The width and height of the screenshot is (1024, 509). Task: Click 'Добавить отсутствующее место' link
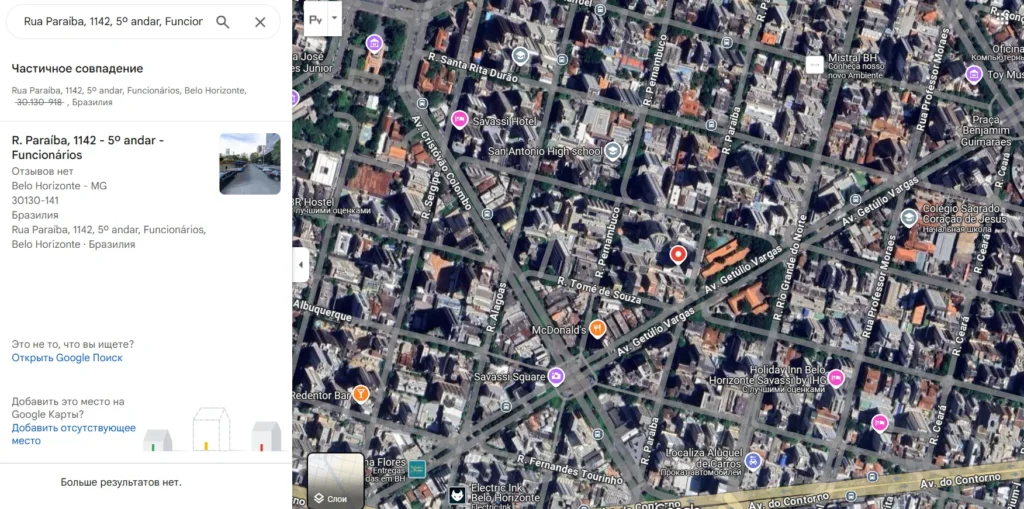point(73,434)
